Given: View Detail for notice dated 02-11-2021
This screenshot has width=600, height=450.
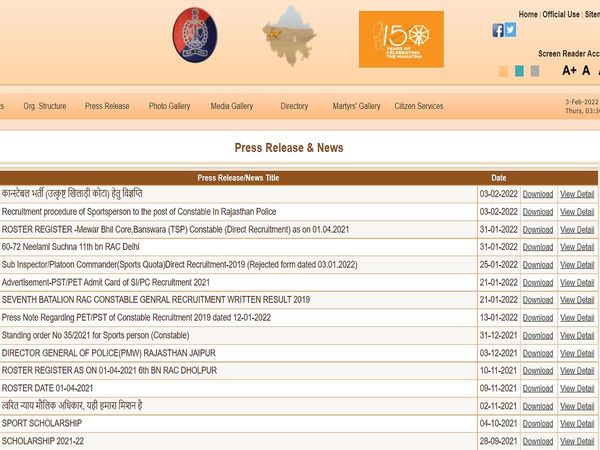Looking at the screenshot, I should [x=577, y=406].
